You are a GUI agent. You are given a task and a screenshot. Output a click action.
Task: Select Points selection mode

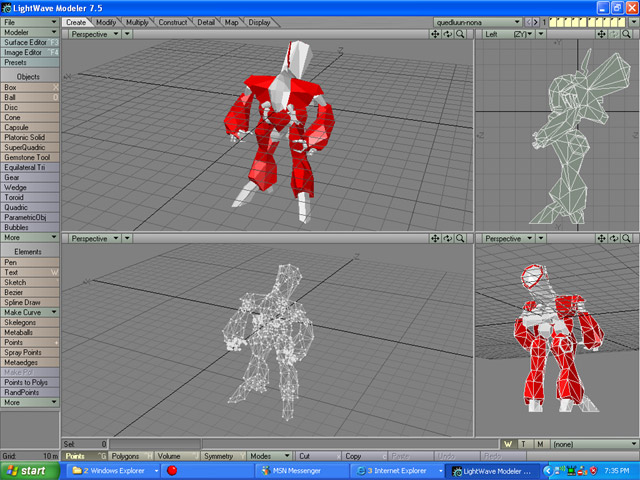click(x=84, y=456)
